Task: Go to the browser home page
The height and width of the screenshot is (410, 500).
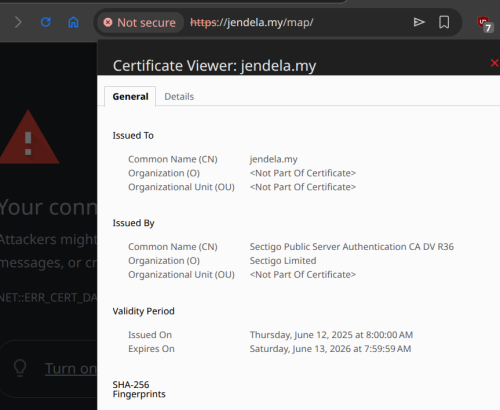Action: click(x=73, y=22)
